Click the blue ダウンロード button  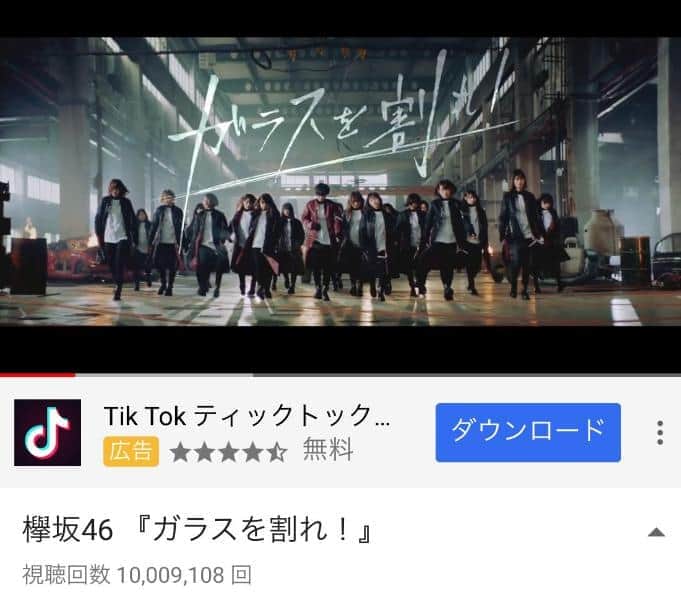(528, 433)
